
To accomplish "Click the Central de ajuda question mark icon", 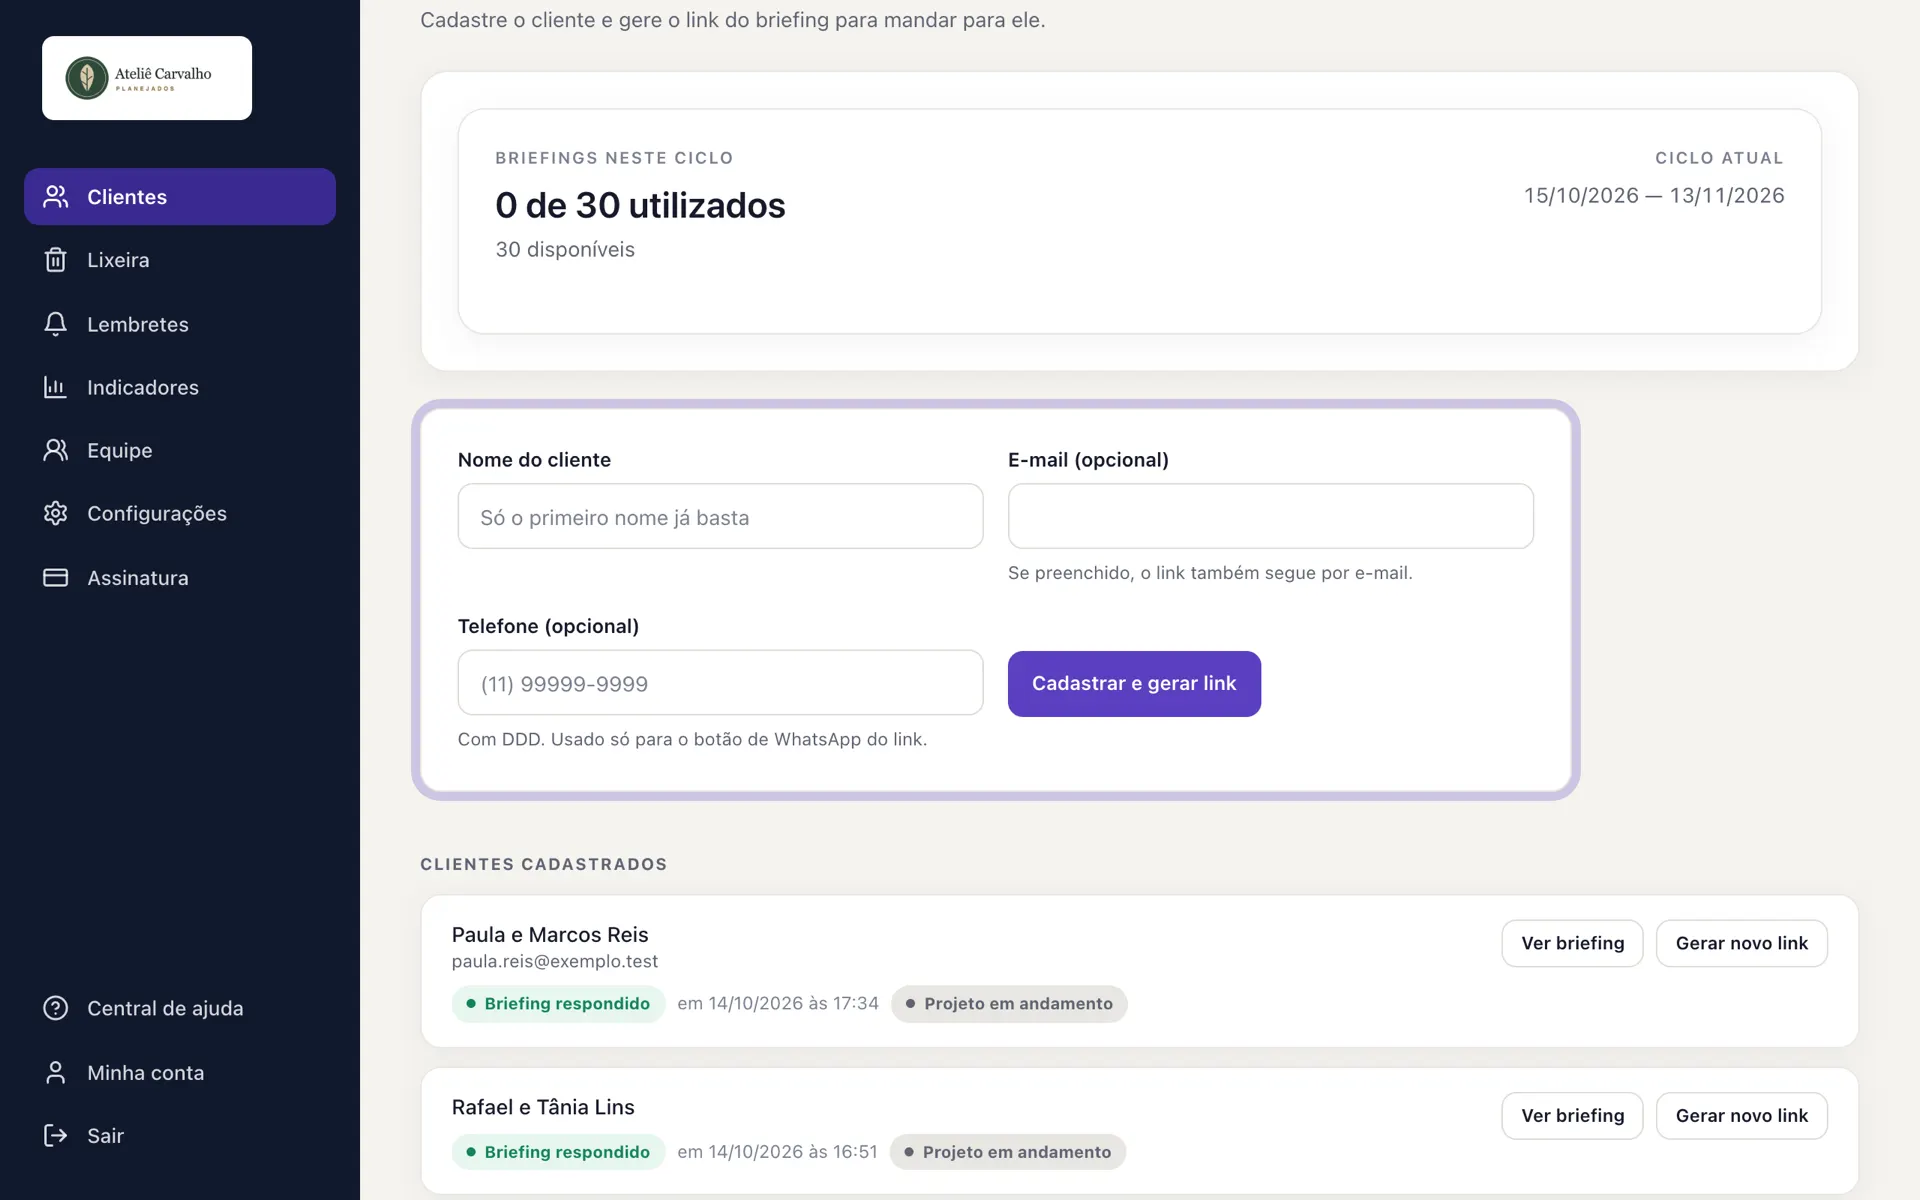I will pos(56,1008).
